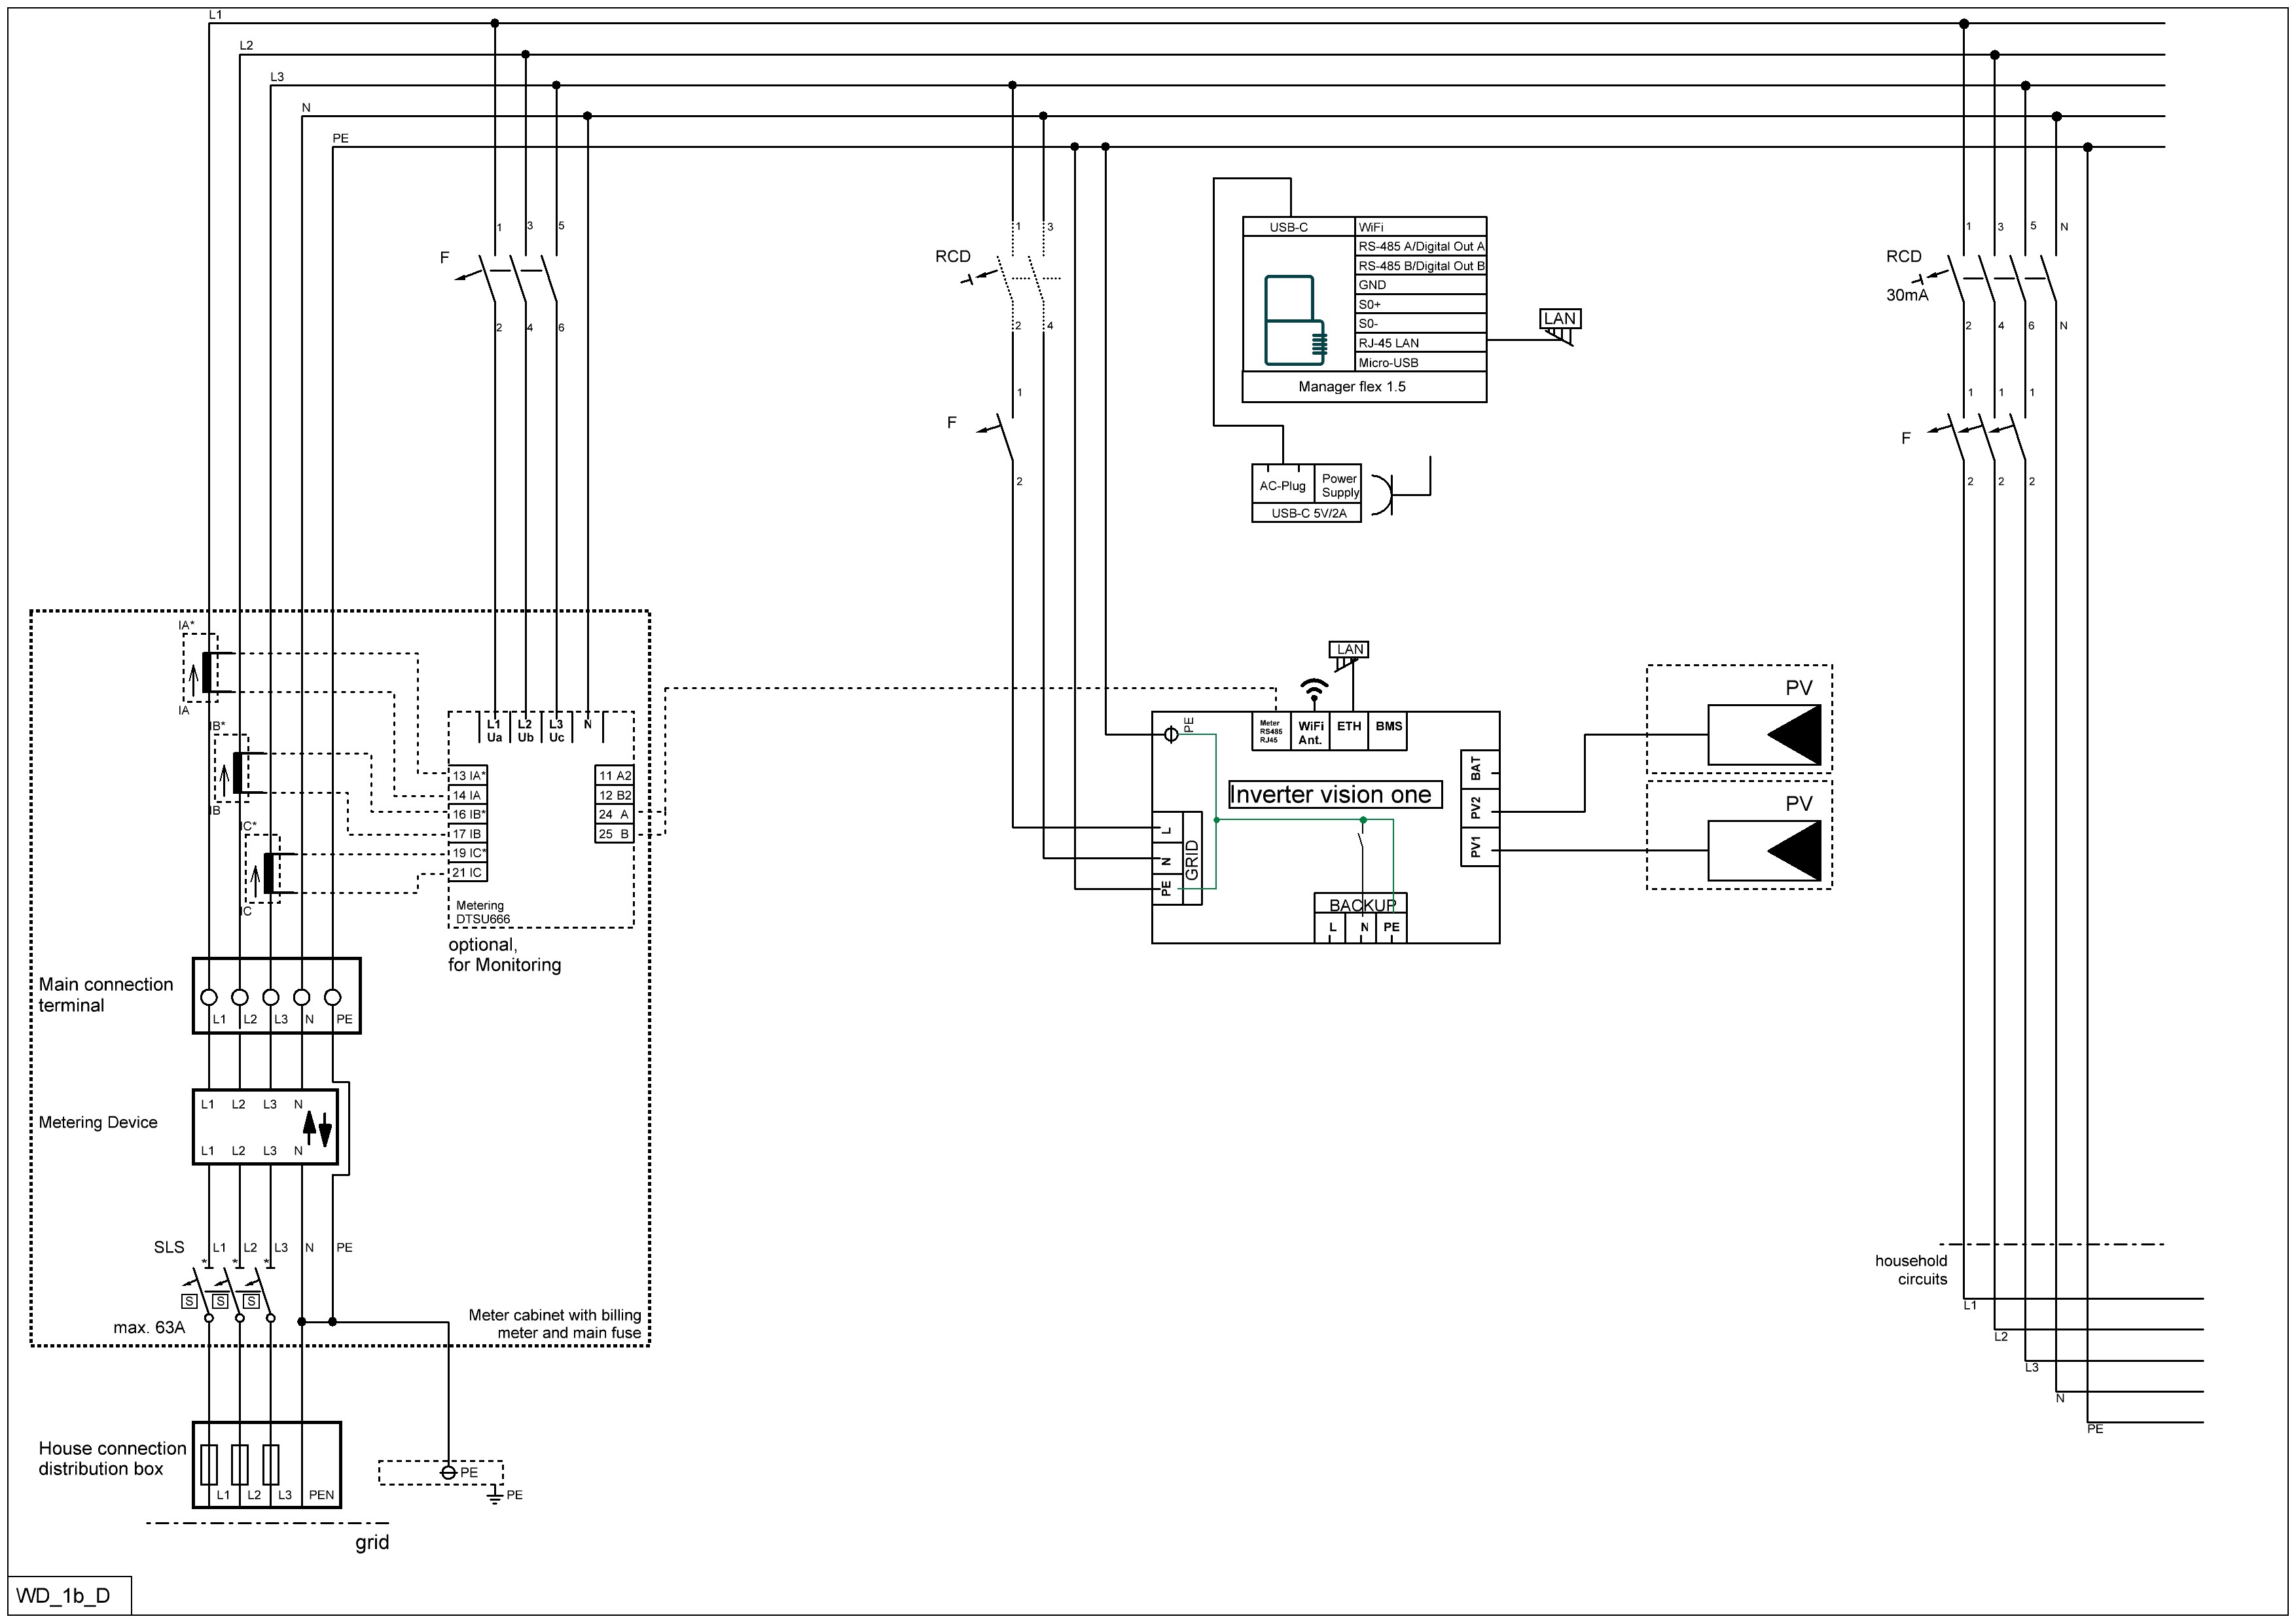The width and height of the screenshot is (2296, 1623).
Task: Click the power socket symbol by Power Supply
Action: (x=1381, y=495)
